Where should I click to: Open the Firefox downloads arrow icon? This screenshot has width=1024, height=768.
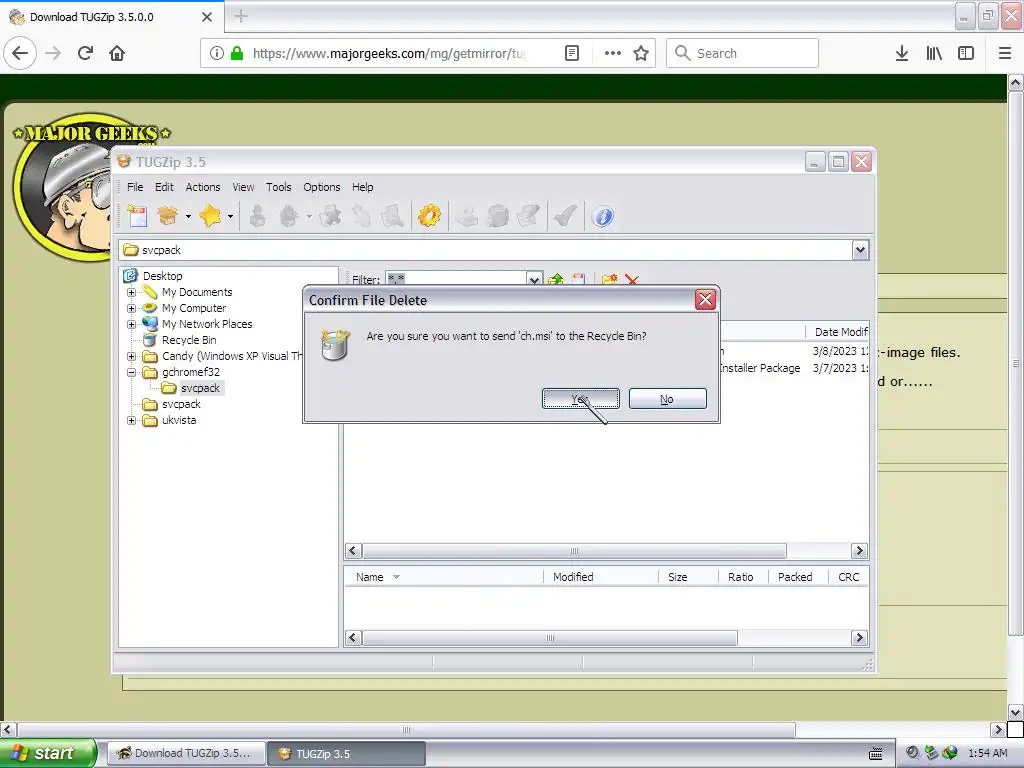point(902,54)
